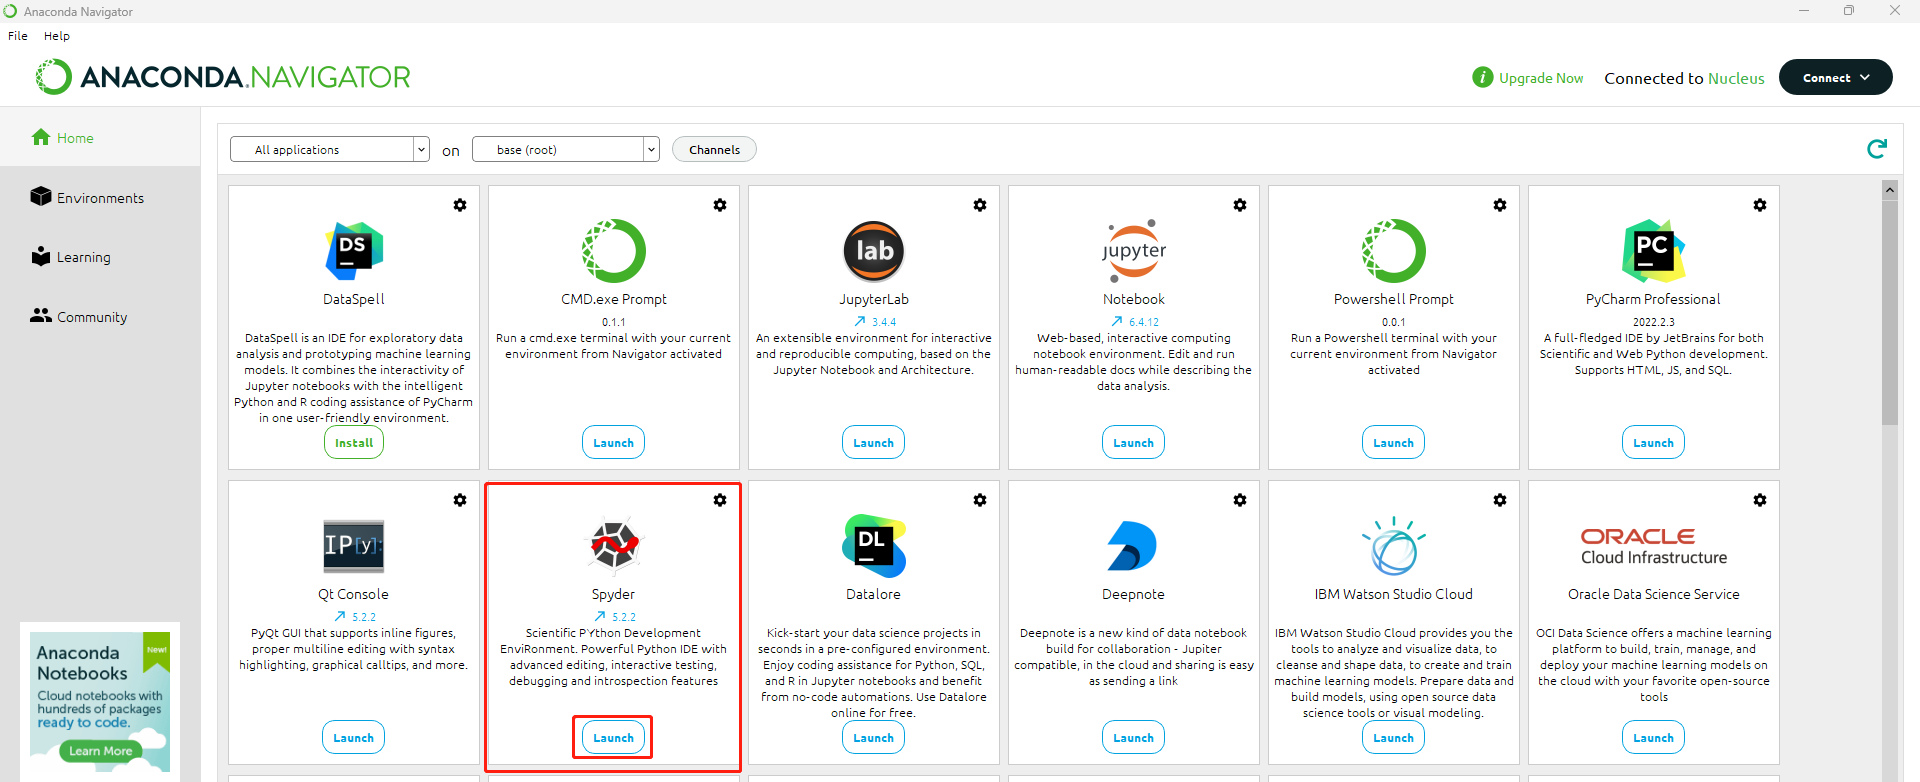This screenshot has width=1920, height=782.
Task: Click the Spyder web icon
Action: click(x=614, y=545)
